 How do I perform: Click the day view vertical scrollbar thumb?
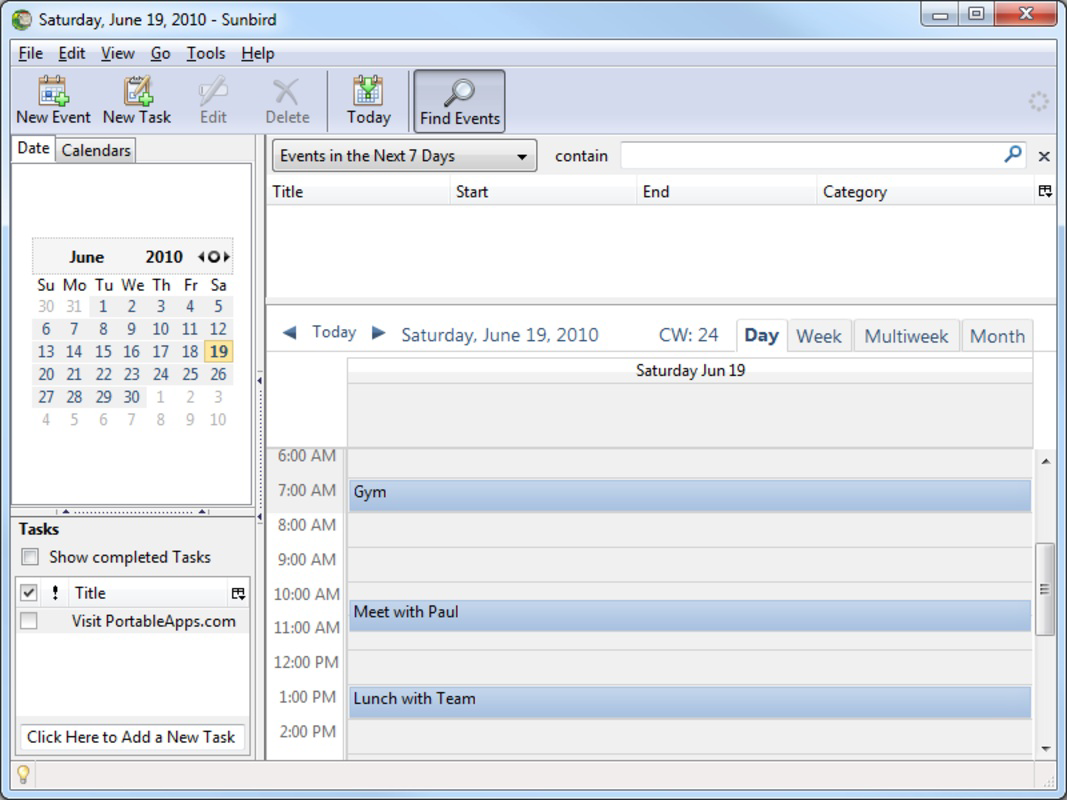[x=1045, y=588]
